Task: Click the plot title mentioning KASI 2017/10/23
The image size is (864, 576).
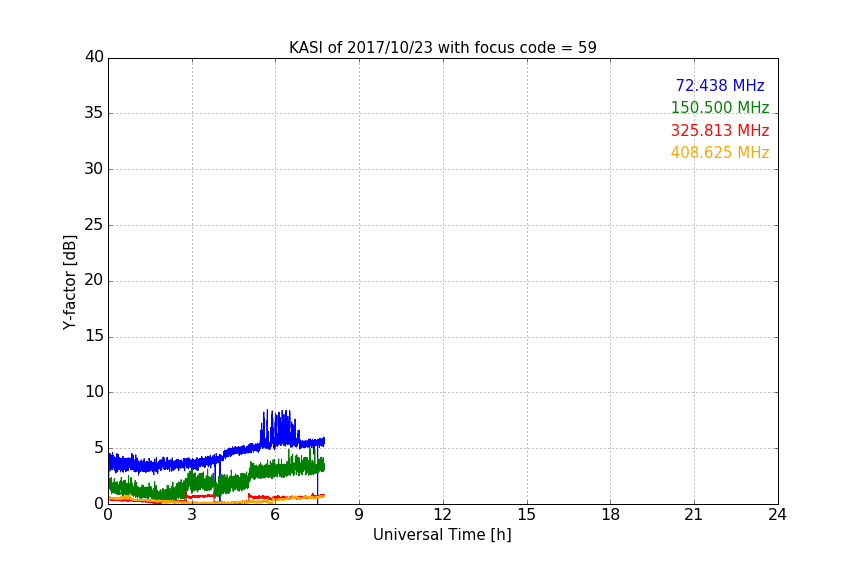Action: pos(442,48)
